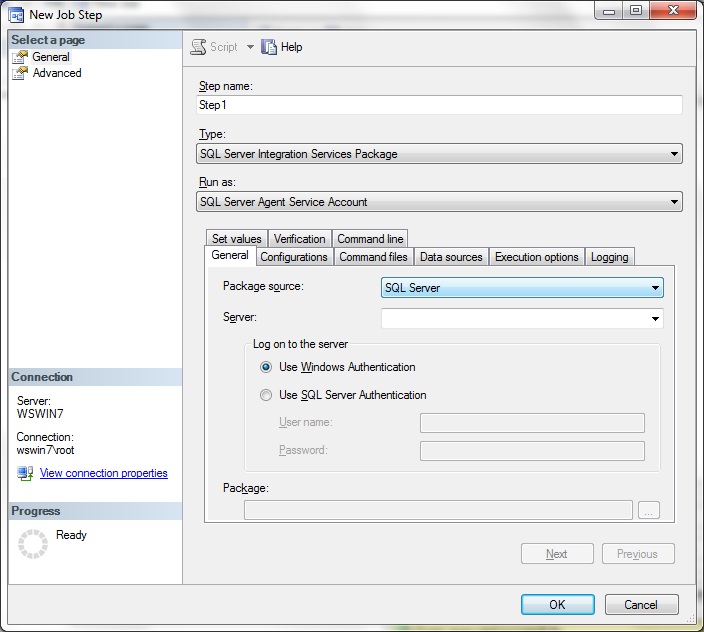
Task: Open the Command line tab
Action: tap(370, 239)
